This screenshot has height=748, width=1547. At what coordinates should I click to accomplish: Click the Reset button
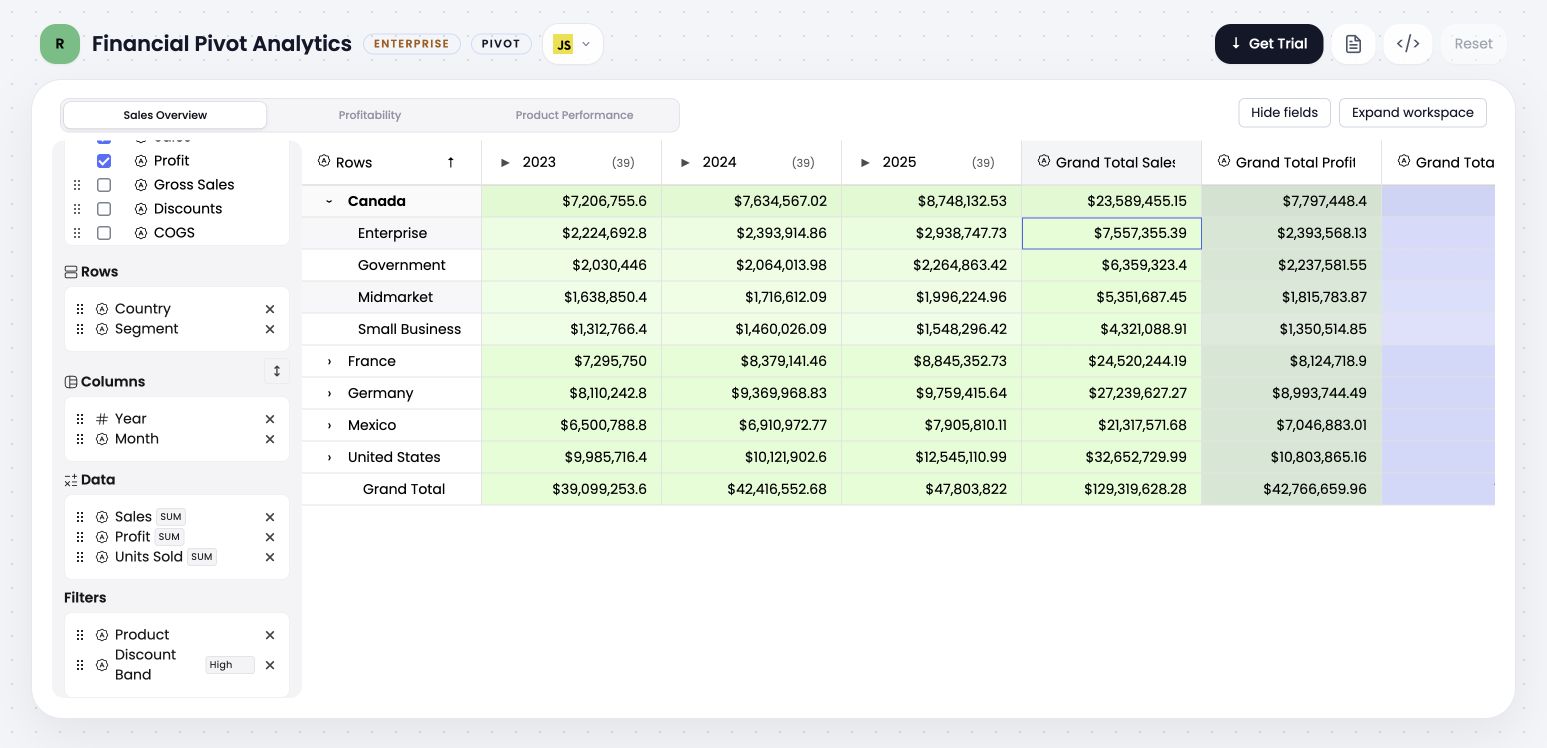pos(1473,44)
